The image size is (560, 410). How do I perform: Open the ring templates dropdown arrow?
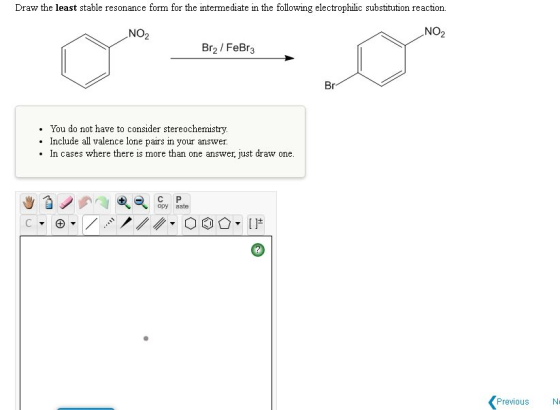click(238, 224)
